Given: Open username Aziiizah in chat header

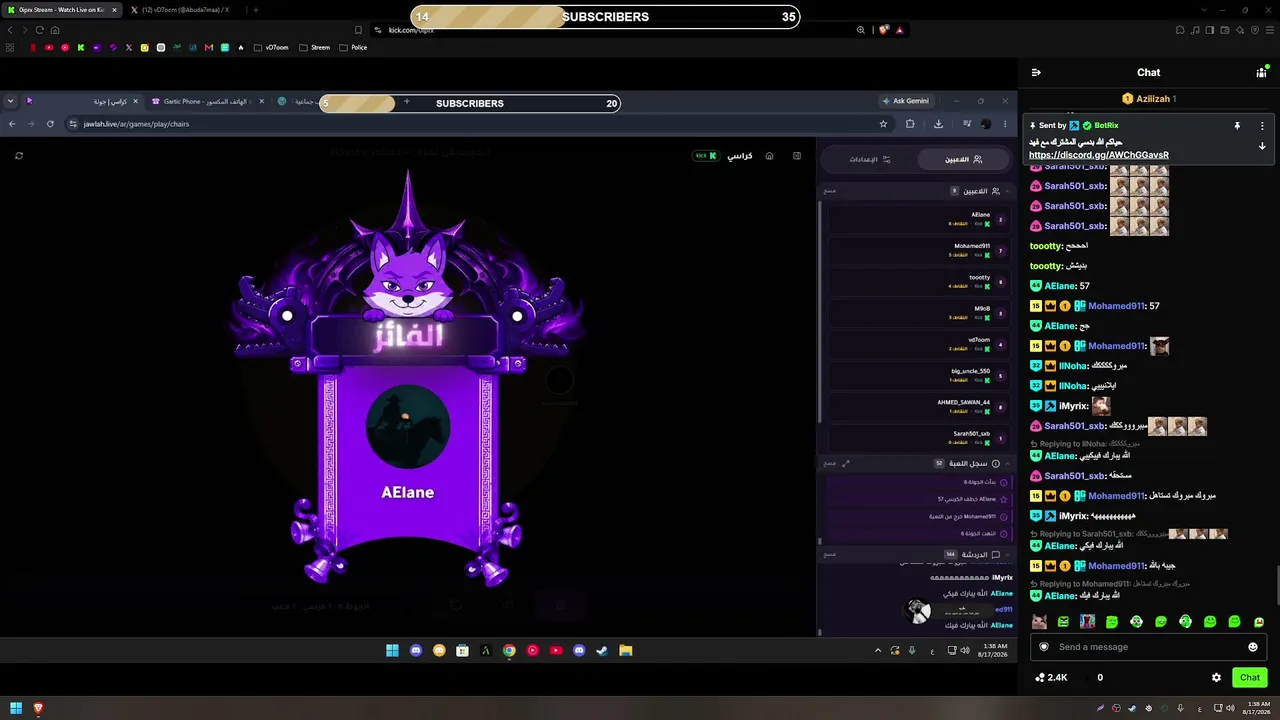Looking at the screenshot, I should [x=1151, y=99].
